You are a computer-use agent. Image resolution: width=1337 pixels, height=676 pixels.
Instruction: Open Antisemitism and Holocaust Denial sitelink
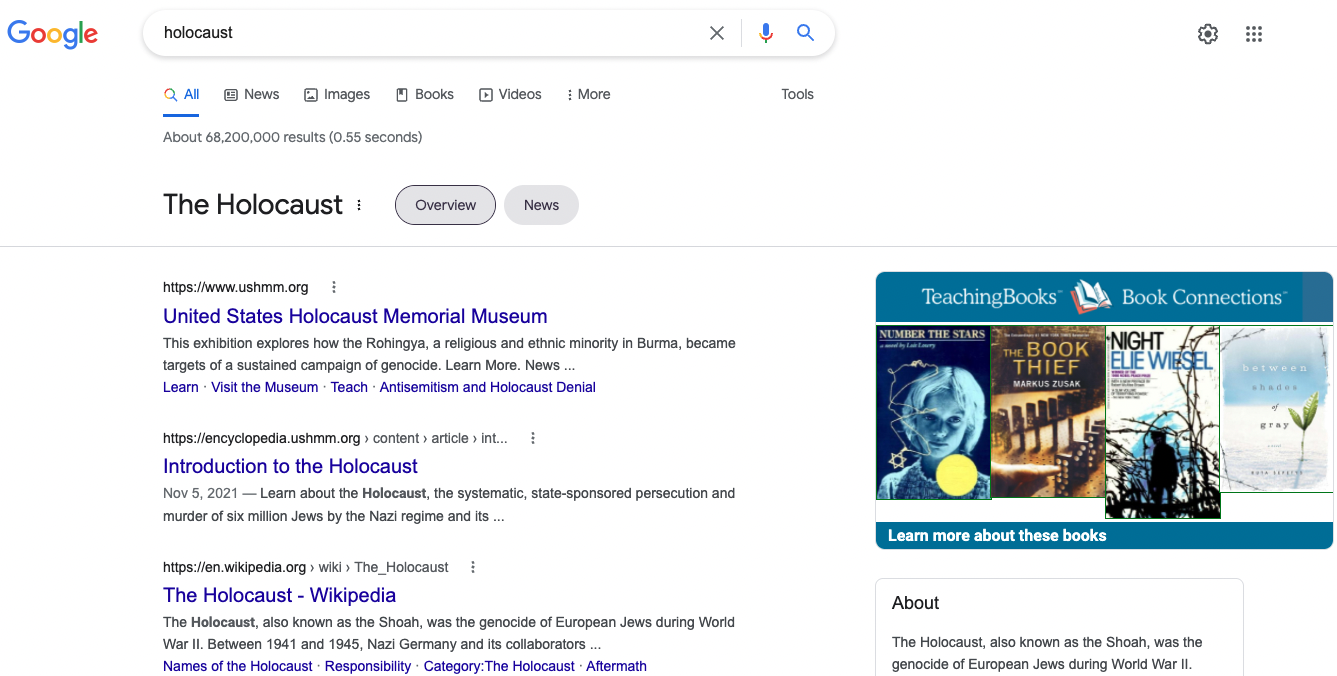coord(487,387)
